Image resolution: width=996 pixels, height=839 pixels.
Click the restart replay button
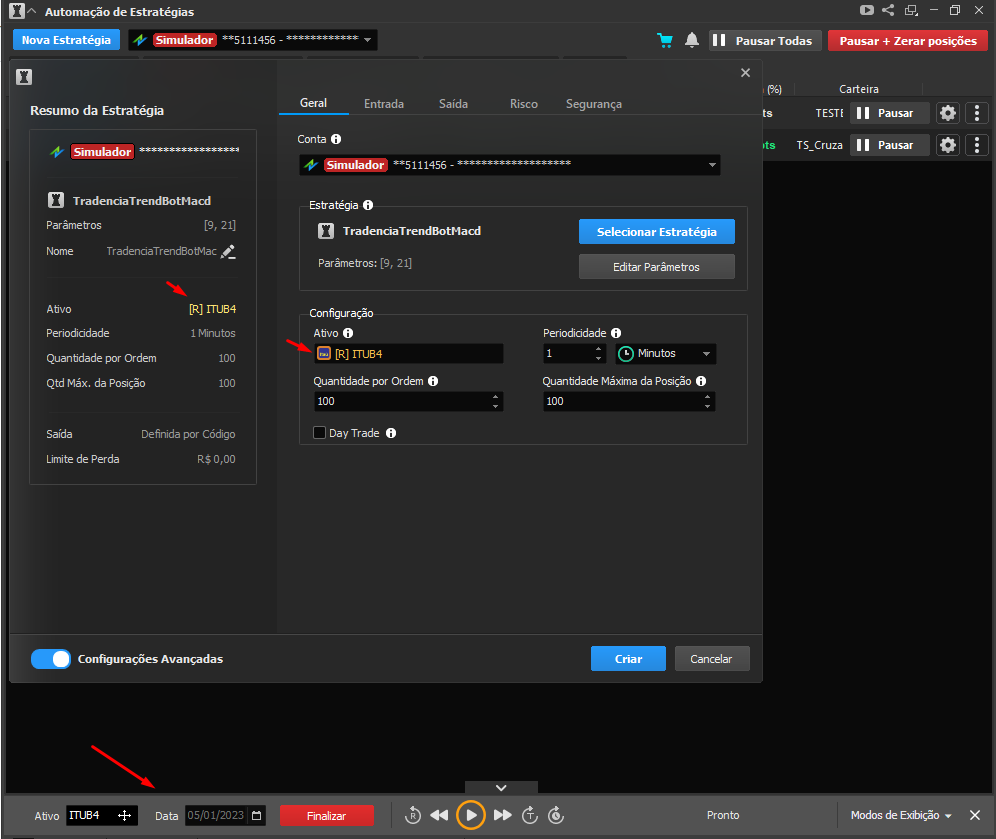tap(413, 815)
